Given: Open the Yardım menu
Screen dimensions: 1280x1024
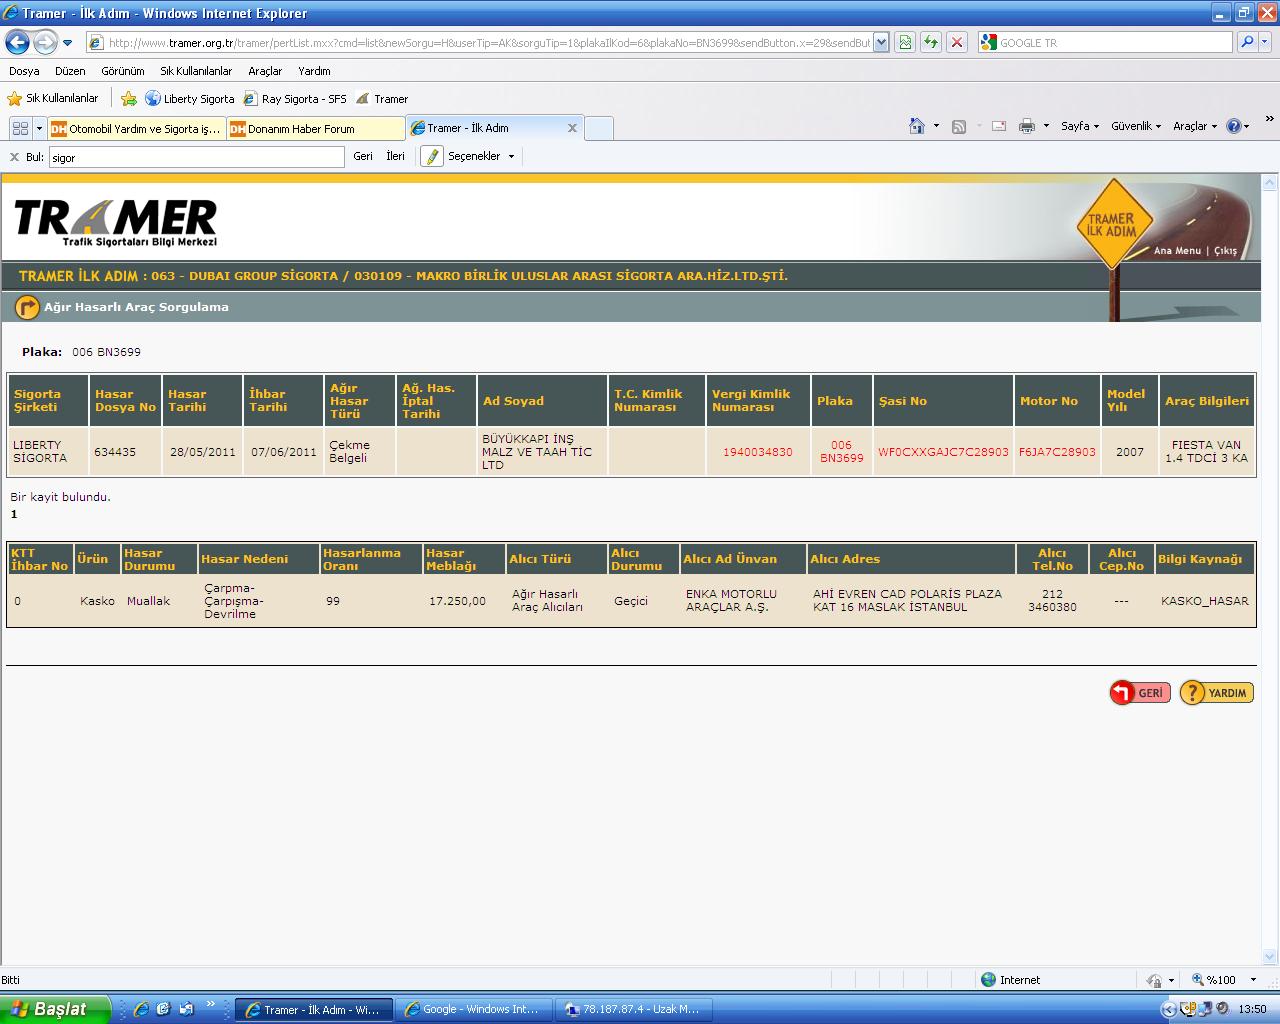Looking at the screenshot, I should click(314, 71).
